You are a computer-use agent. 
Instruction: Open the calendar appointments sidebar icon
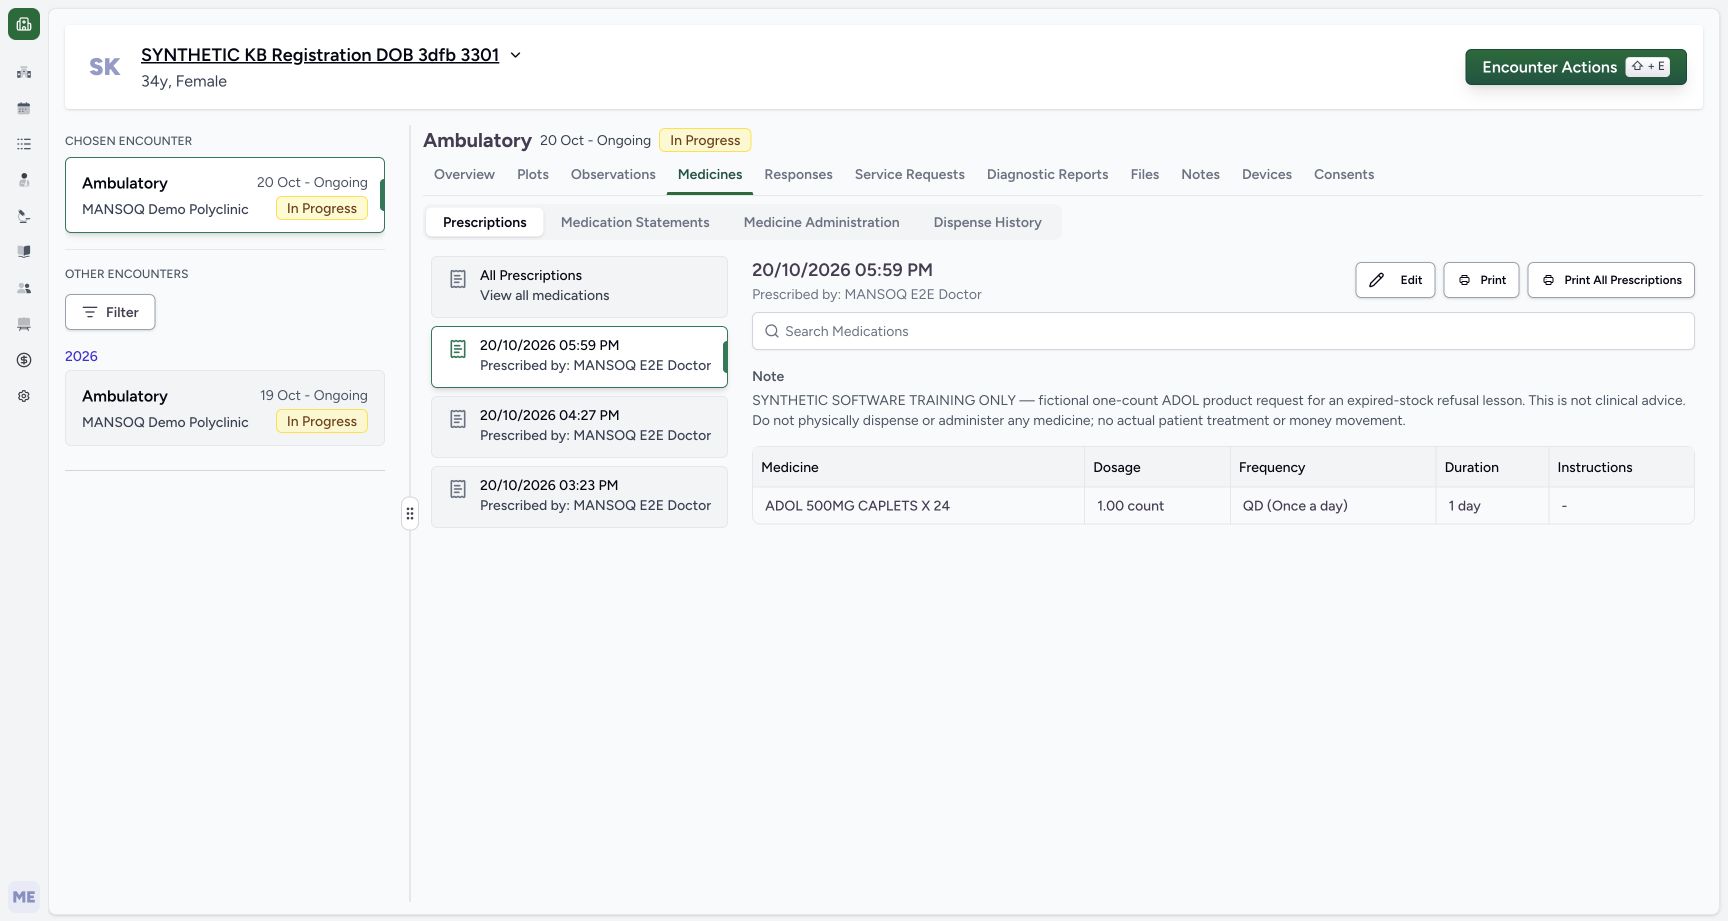24,108
